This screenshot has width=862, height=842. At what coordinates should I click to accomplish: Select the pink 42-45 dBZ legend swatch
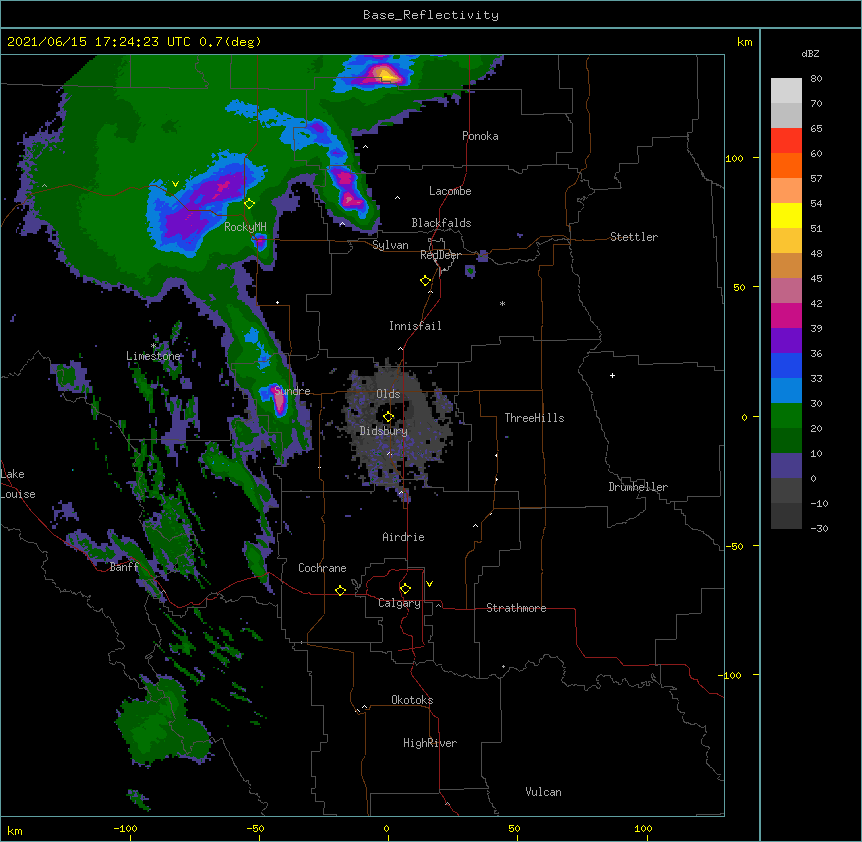786,290
